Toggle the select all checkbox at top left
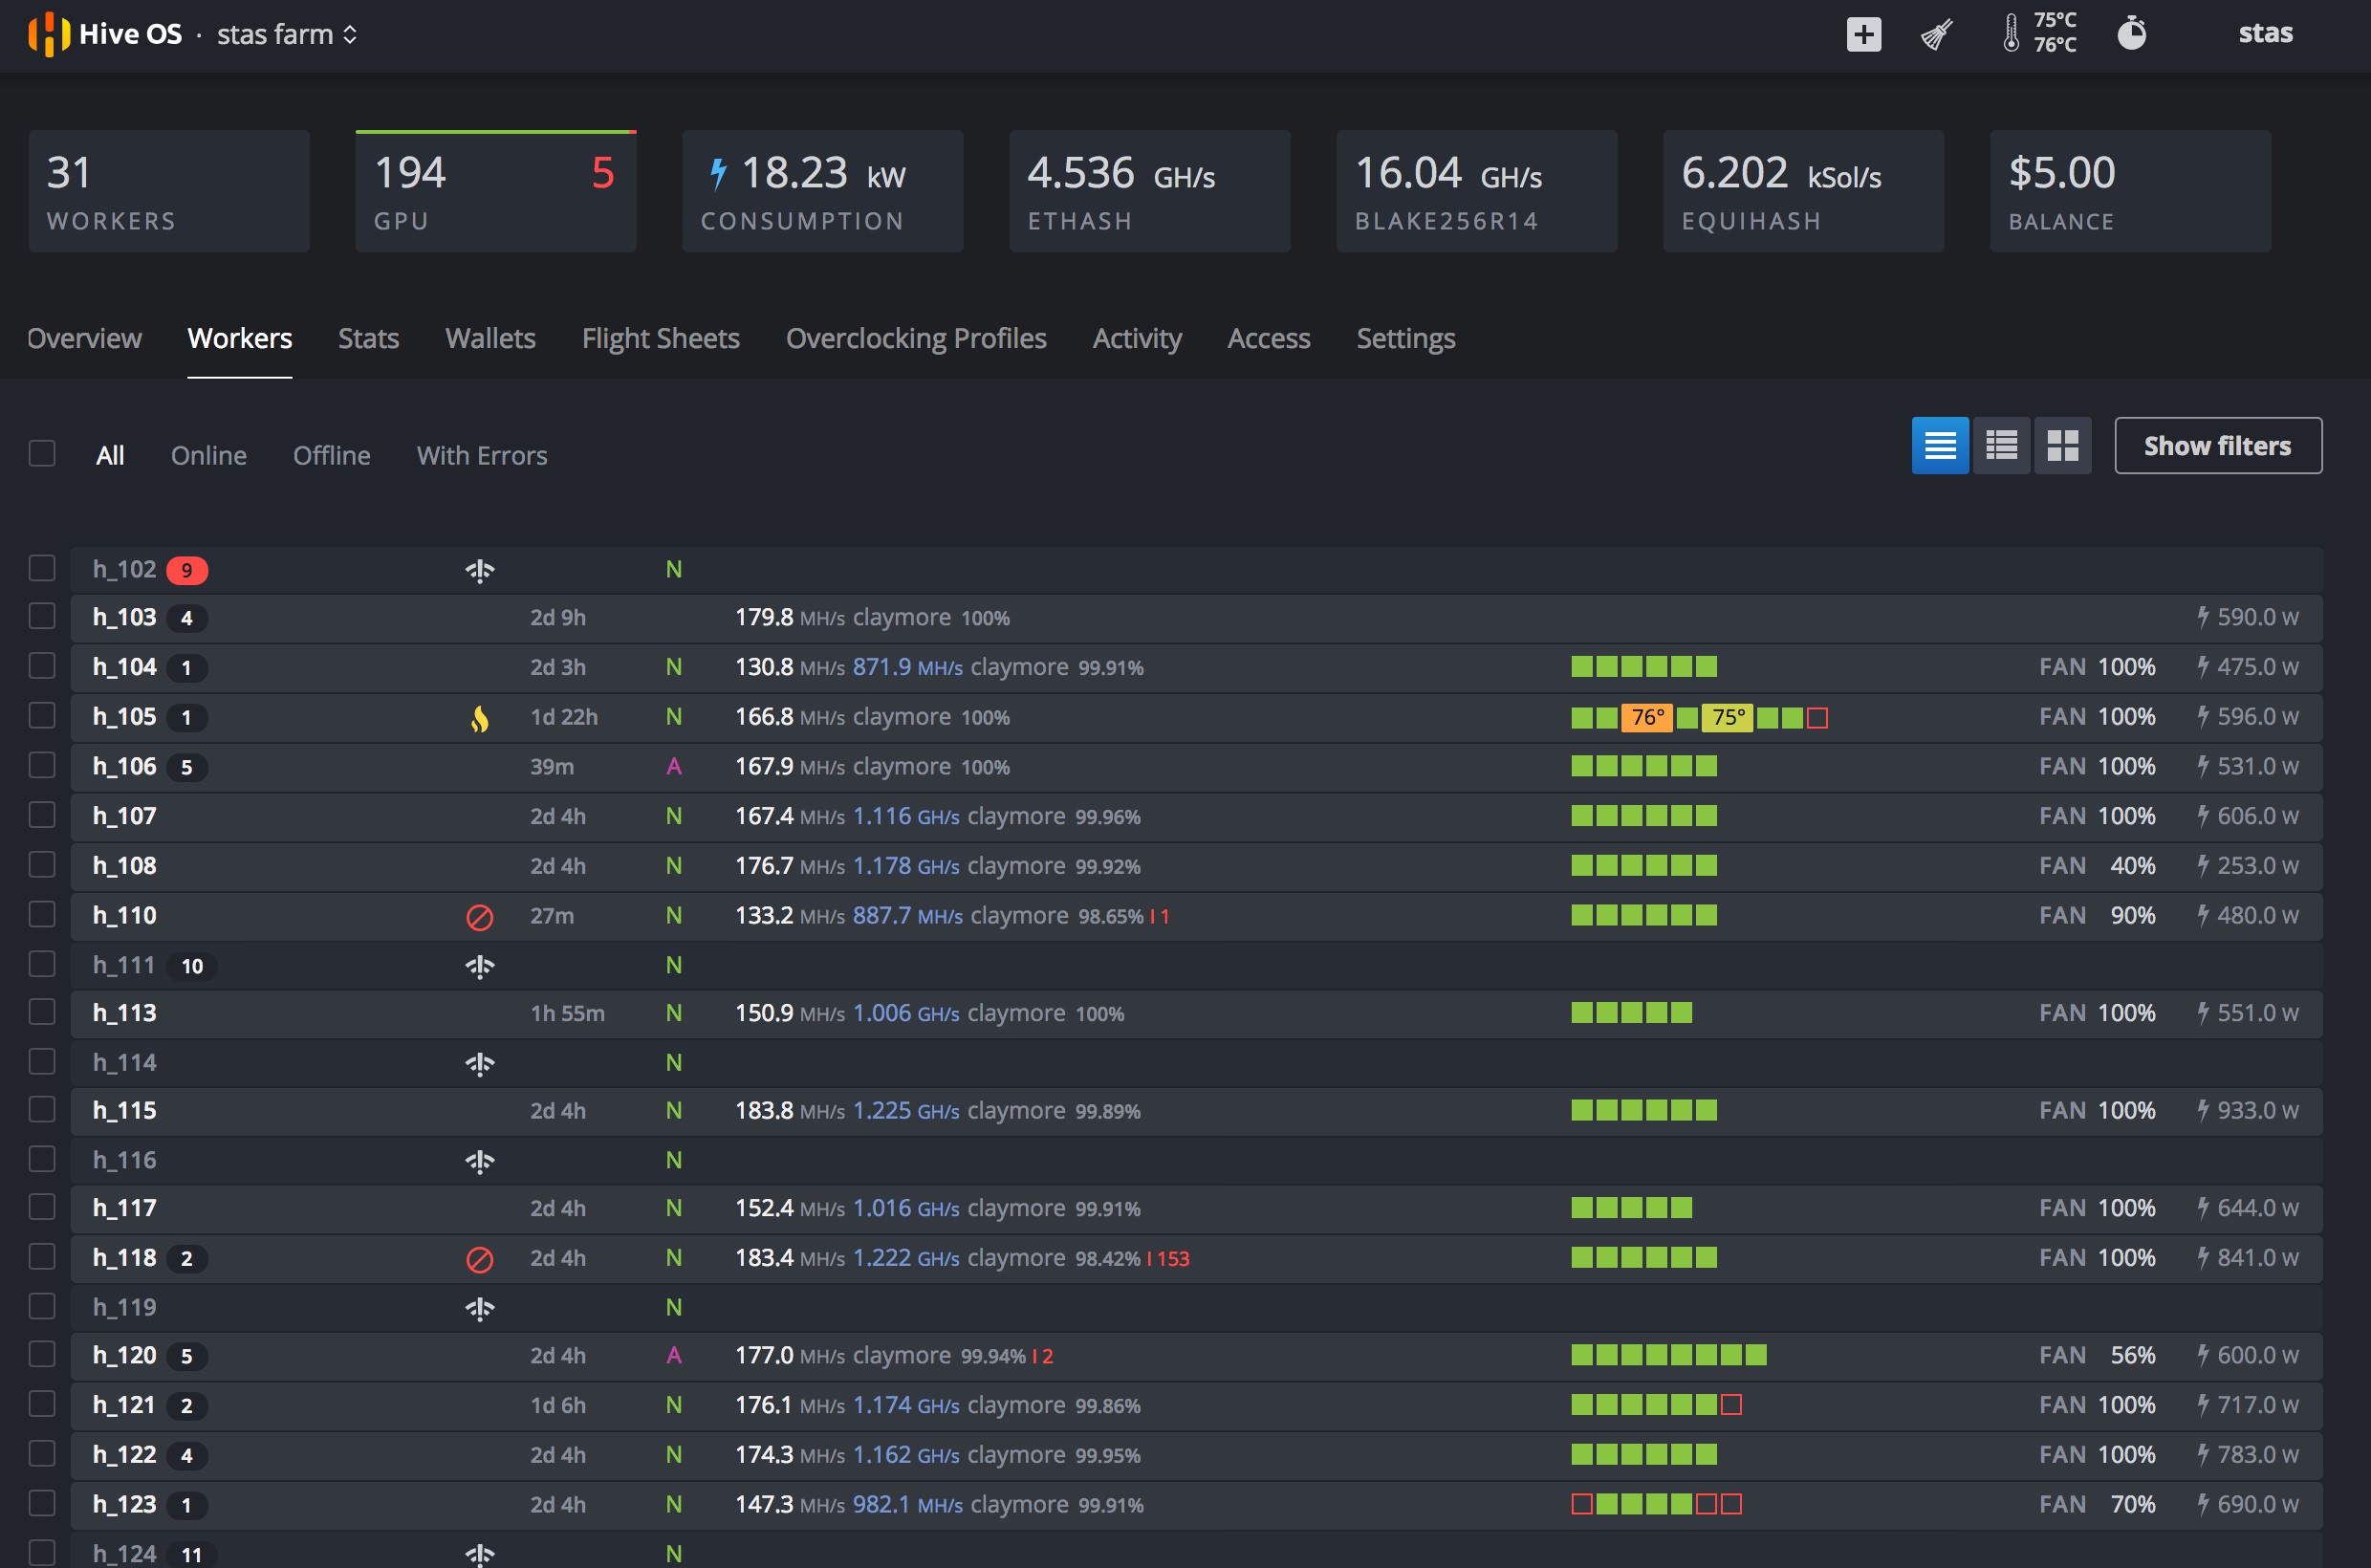 point(42,453)
